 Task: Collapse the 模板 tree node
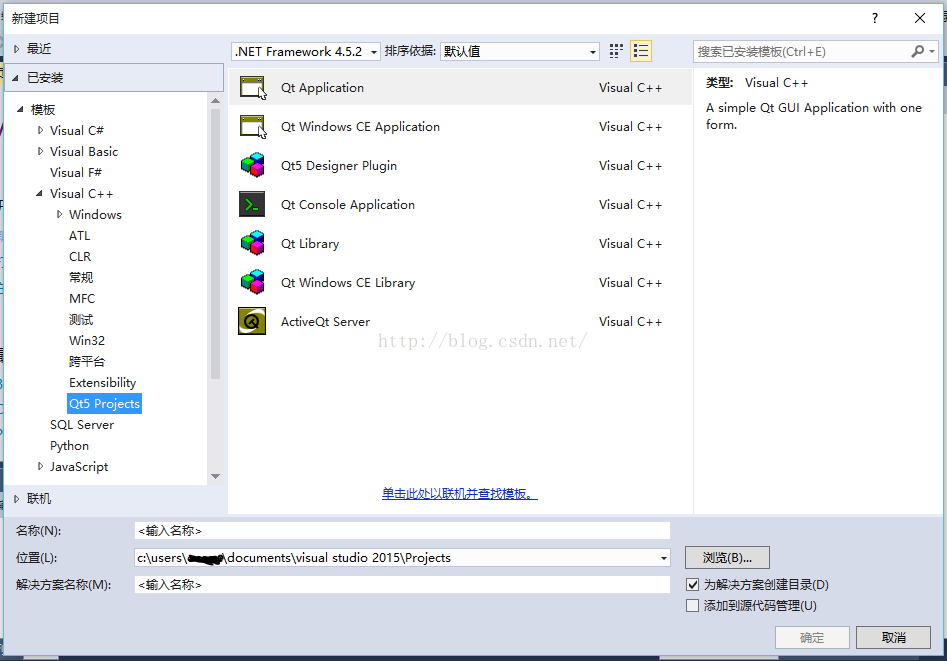pyautogui.click(x=20, y=109)
